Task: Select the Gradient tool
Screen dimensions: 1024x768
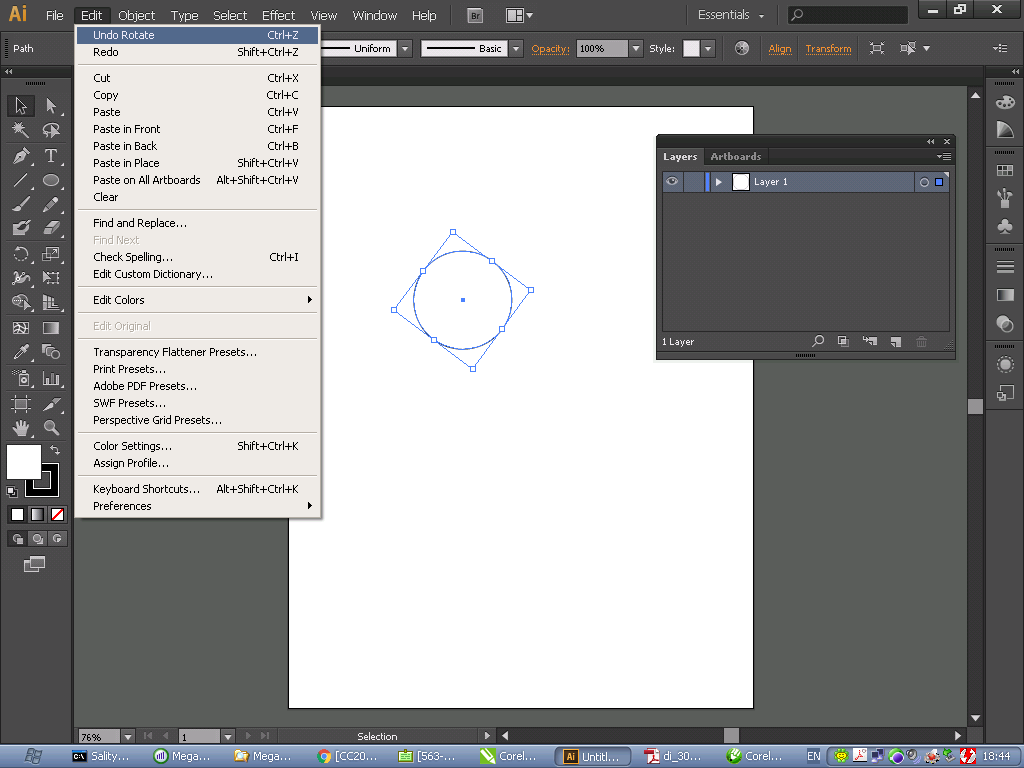Action: (x=51, y=328)
